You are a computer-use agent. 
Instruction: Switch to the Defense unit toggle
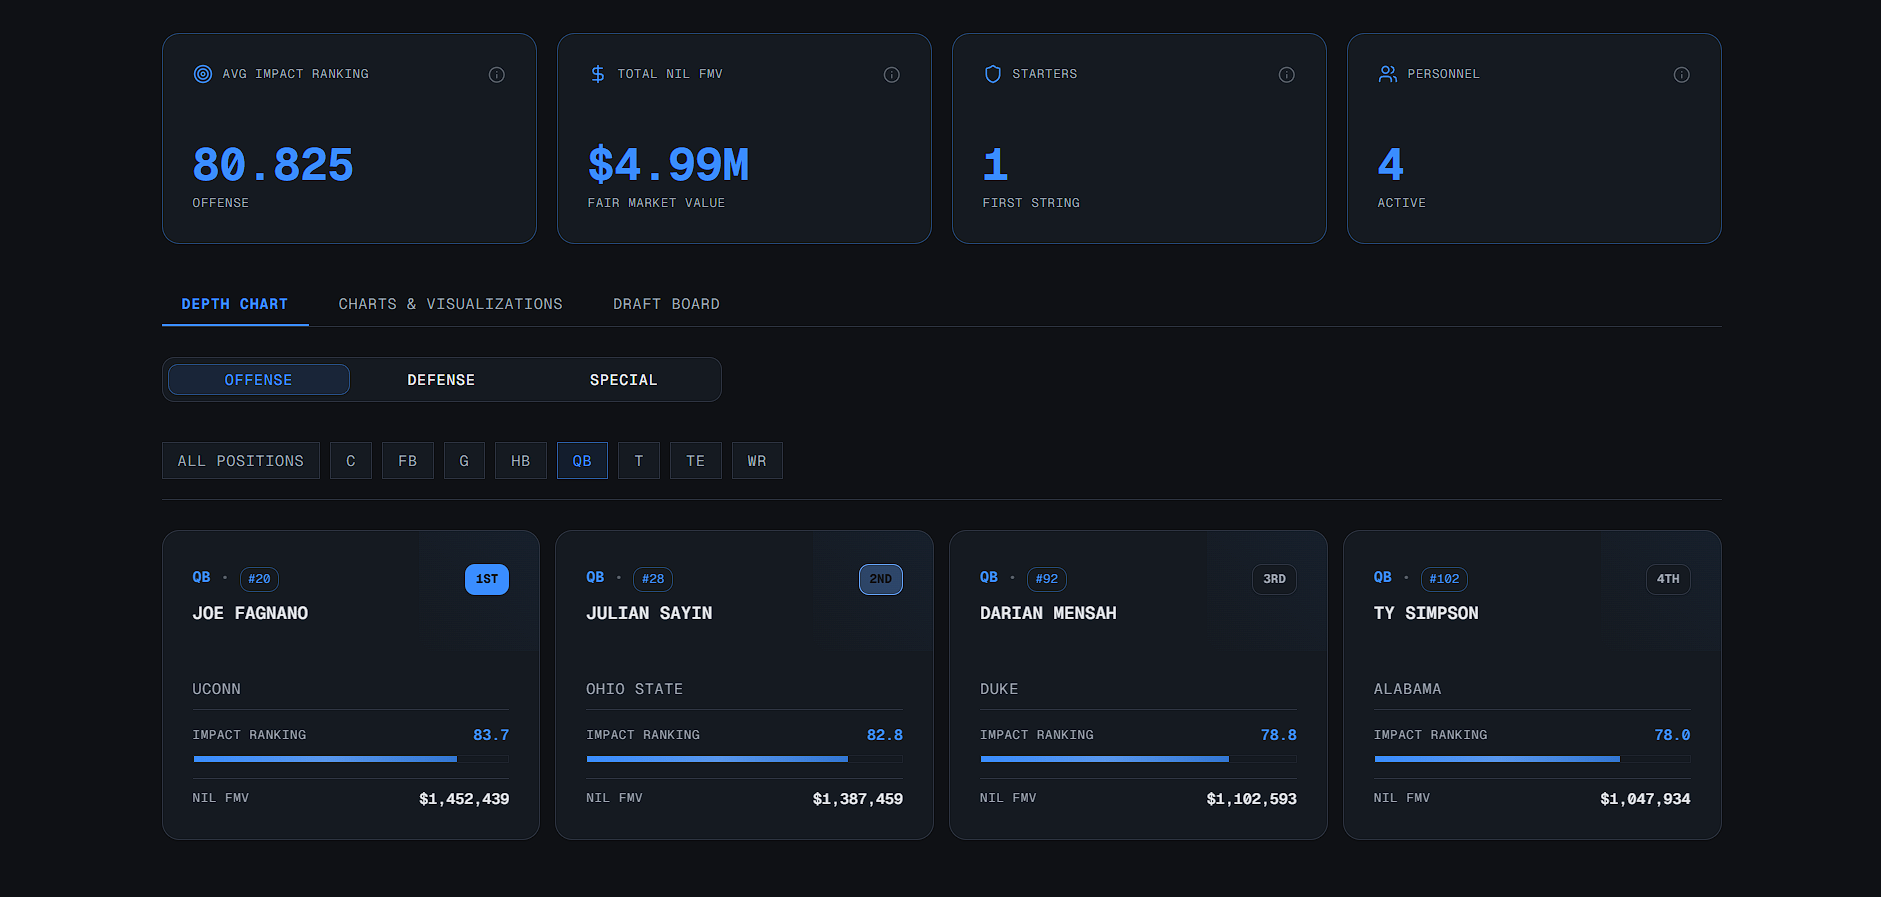tap(441, 380)
